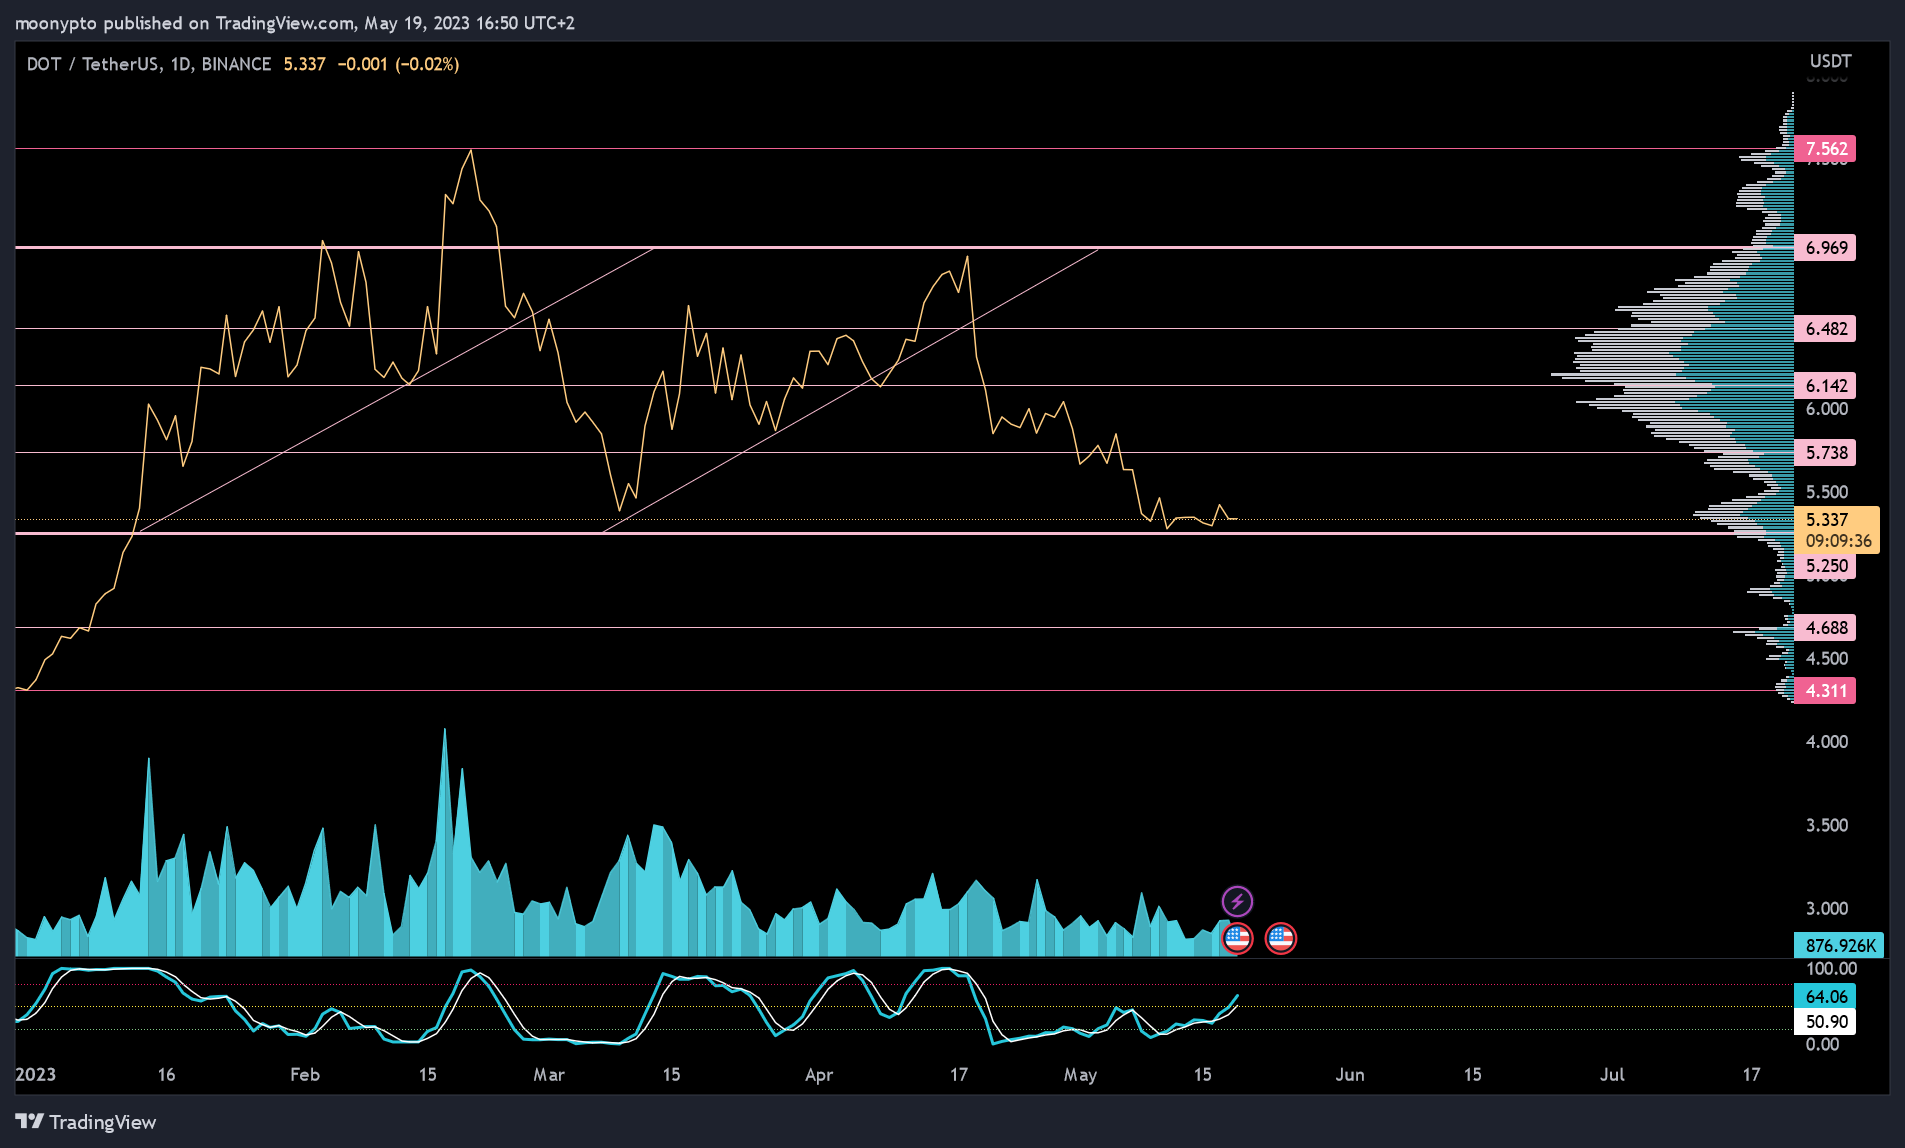Click the second US flag event marker
The height and width of the screenshot is (1148, 1905).
[x=1281, y=938]
